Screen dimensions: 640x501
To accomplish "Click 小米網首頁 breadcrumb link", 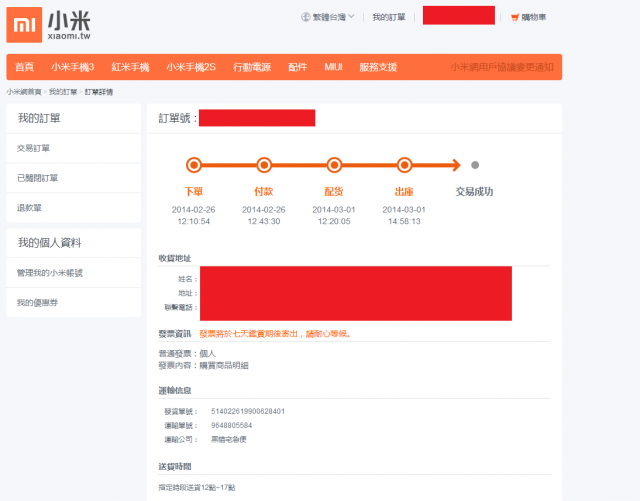I will point(24,92).
